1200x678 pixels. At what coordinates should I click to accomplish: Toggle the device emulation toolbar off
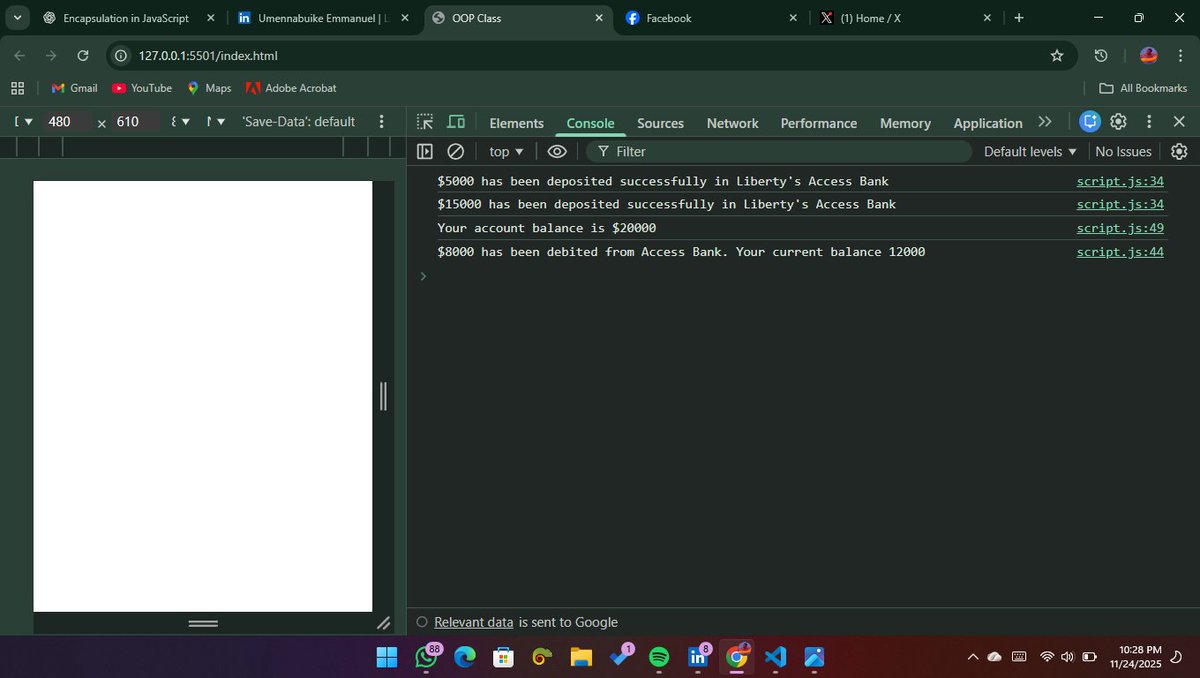point(456,121)
